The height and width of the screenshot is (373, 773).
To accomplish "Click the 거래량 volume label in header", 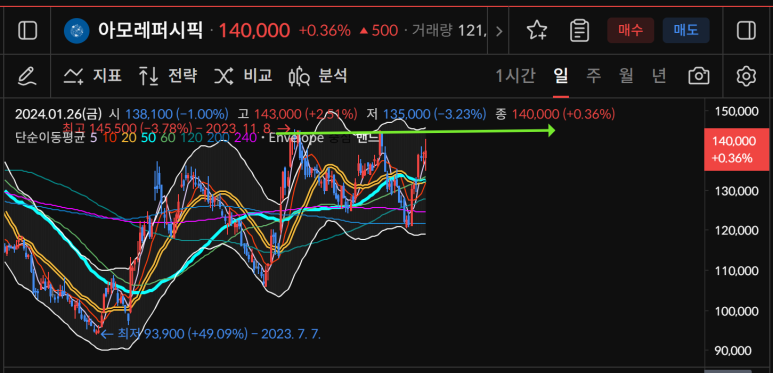I will [432, 32].
